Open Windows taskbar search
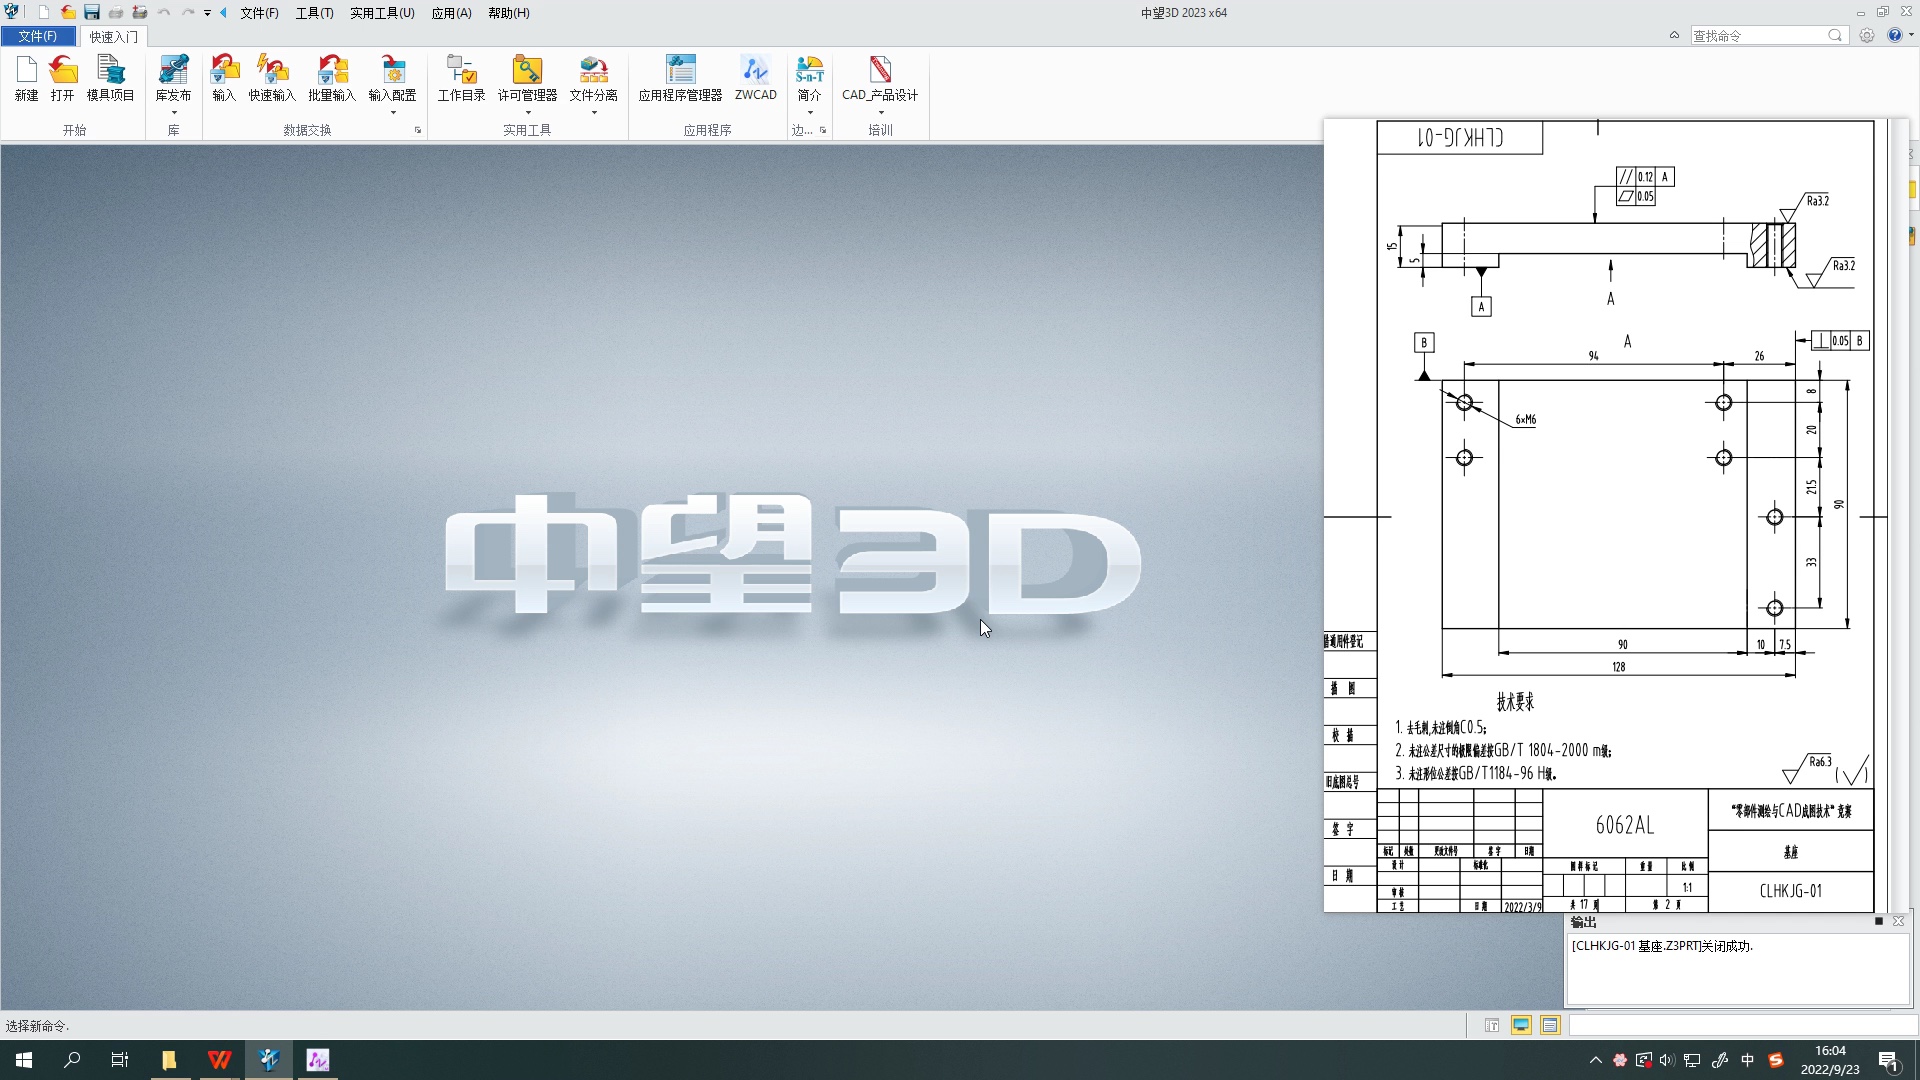The height and width of the screenshot is (1080, 1920). click(x=72, y=1060)
